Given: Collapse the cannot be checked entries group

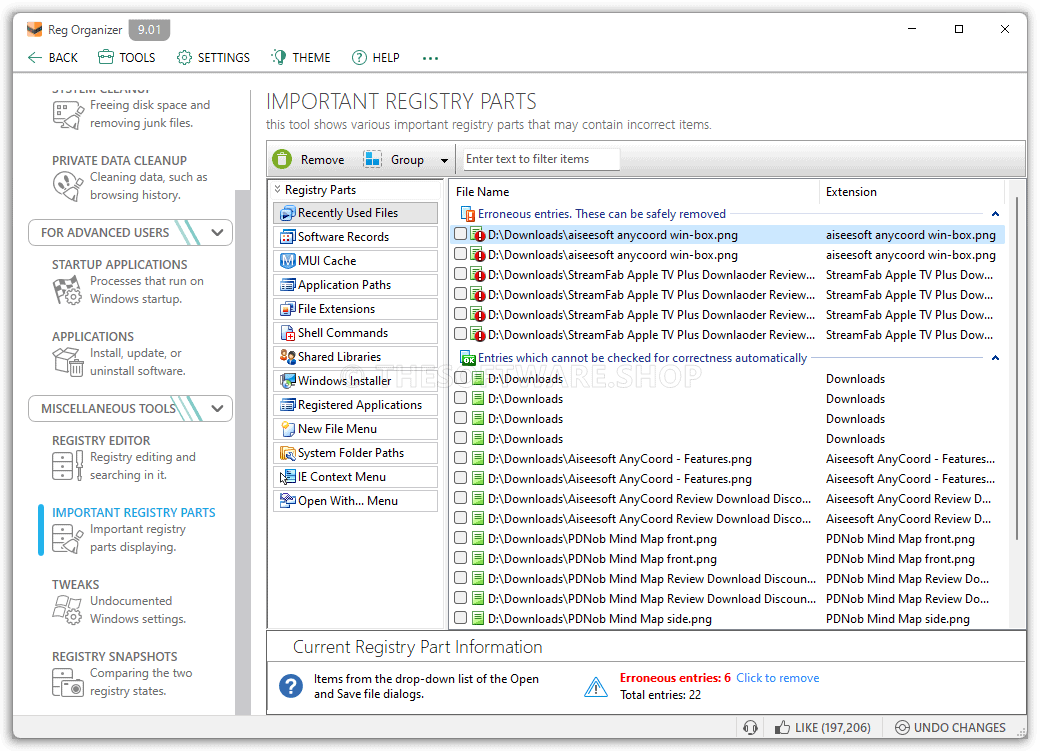Looking at the screenshot, I should 995,358.
